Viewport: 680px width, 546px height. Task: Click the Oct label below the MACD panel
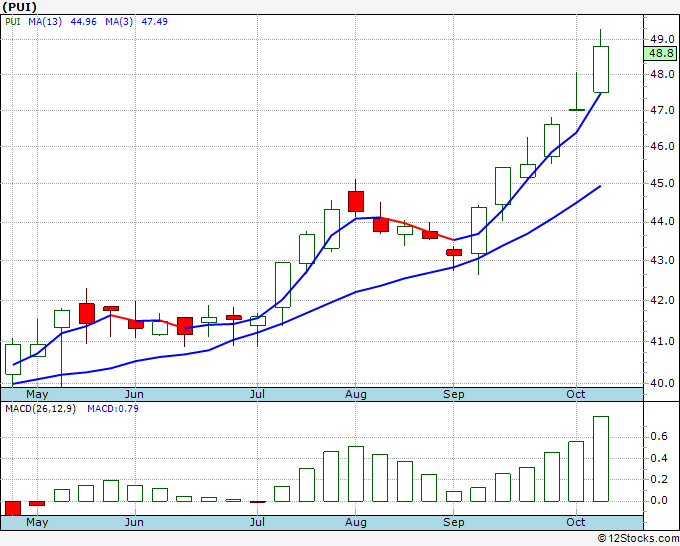point(575,522)
